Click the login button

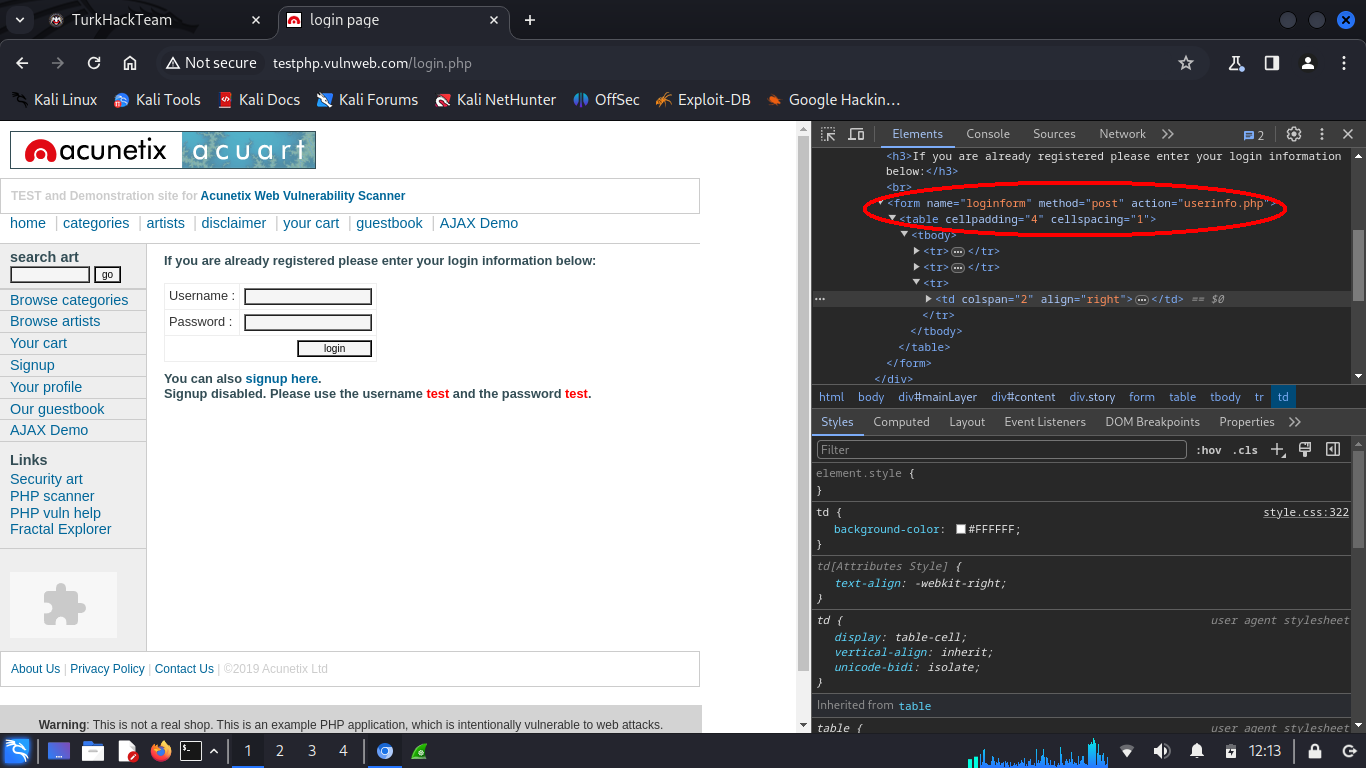(x=334, y=348)
